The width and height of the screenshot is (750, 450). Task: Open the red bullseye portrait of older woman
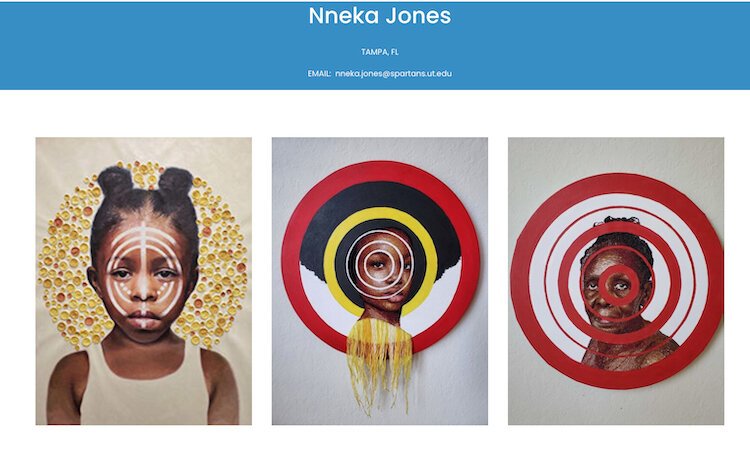pos(616,281)
